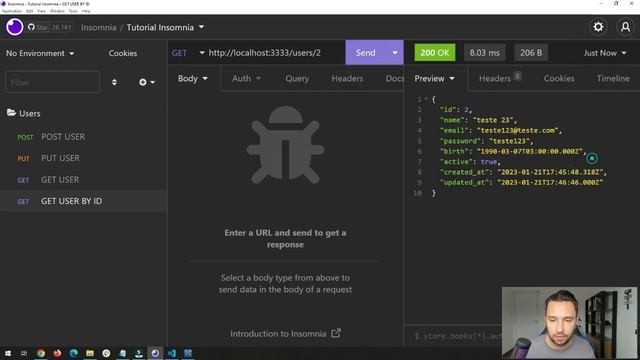Click the "updated_at" key in response
Viewport: 640px width, 360px height.
[464, 182]
